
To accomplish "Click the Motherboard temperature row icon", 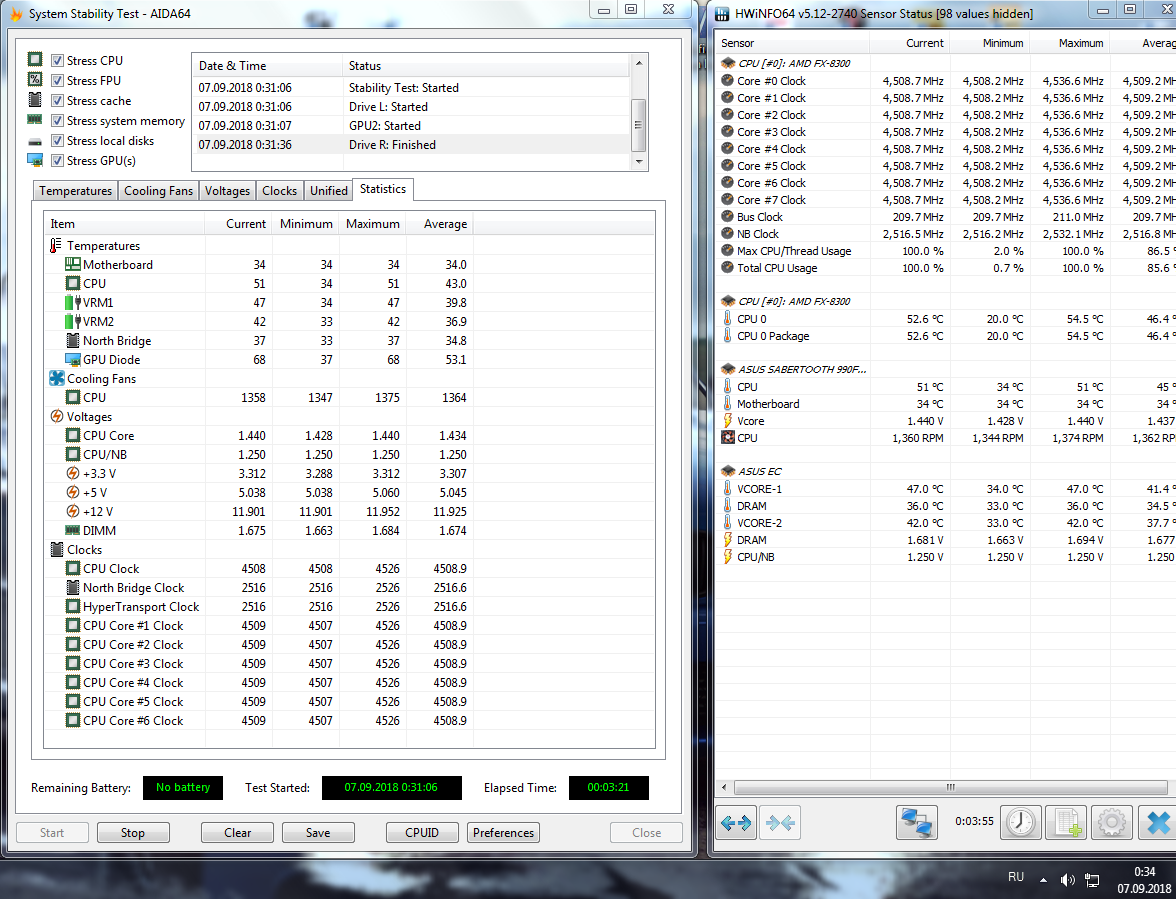I will 73,264.
